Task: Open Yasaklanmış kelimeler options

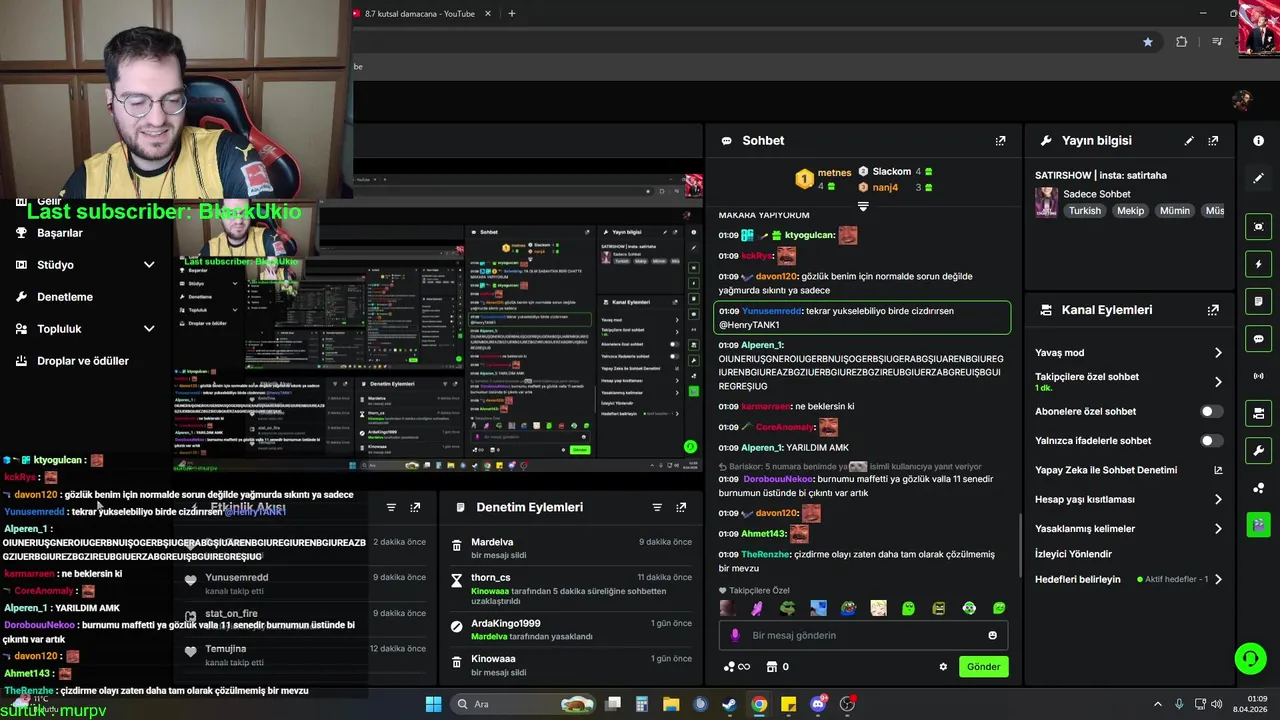Action: 1128,528
